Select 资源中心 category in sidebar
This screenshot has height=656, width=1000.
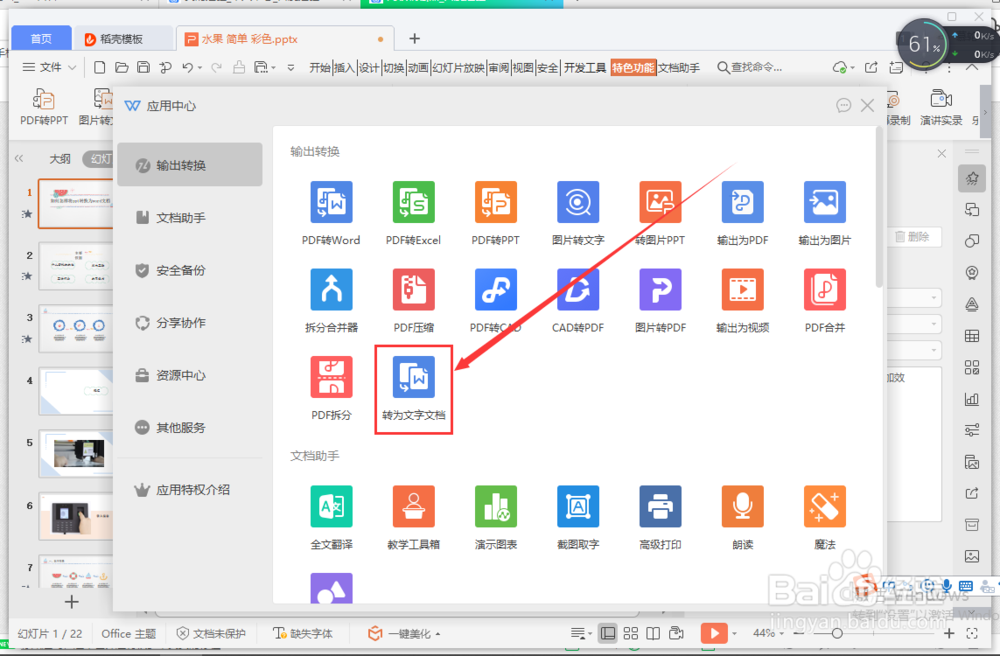pyautogui.click(x=190, y=375)
